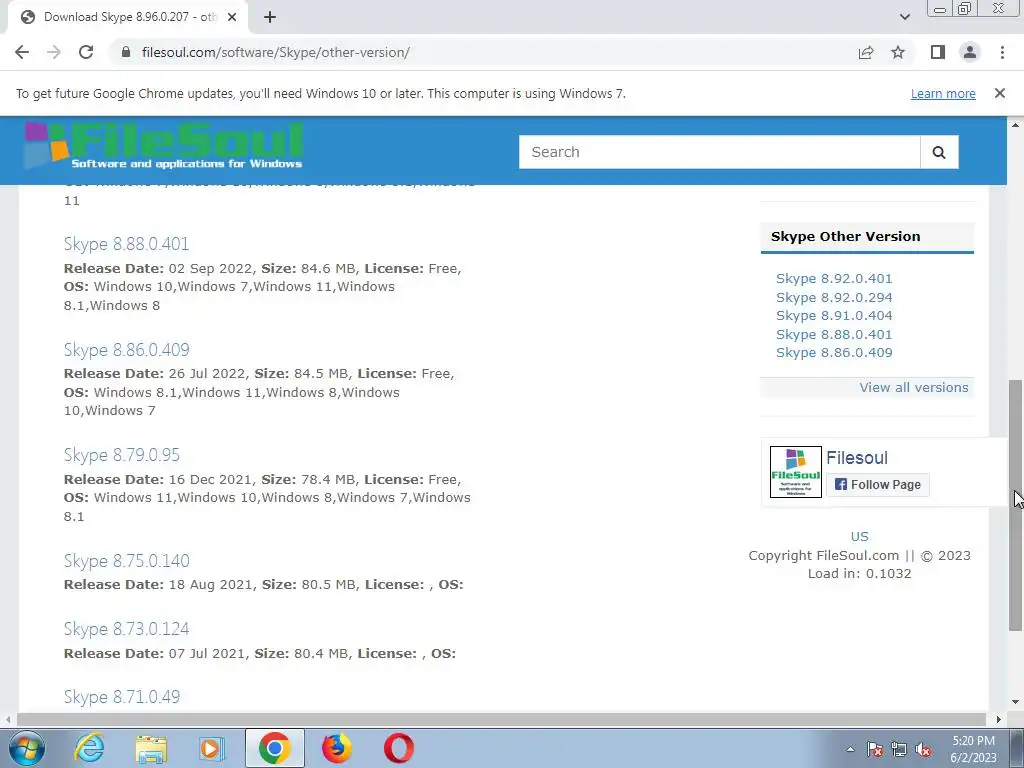1024x768 pixels.
Task: Open the Windows Start menu
Action: (x=26, y=748)
